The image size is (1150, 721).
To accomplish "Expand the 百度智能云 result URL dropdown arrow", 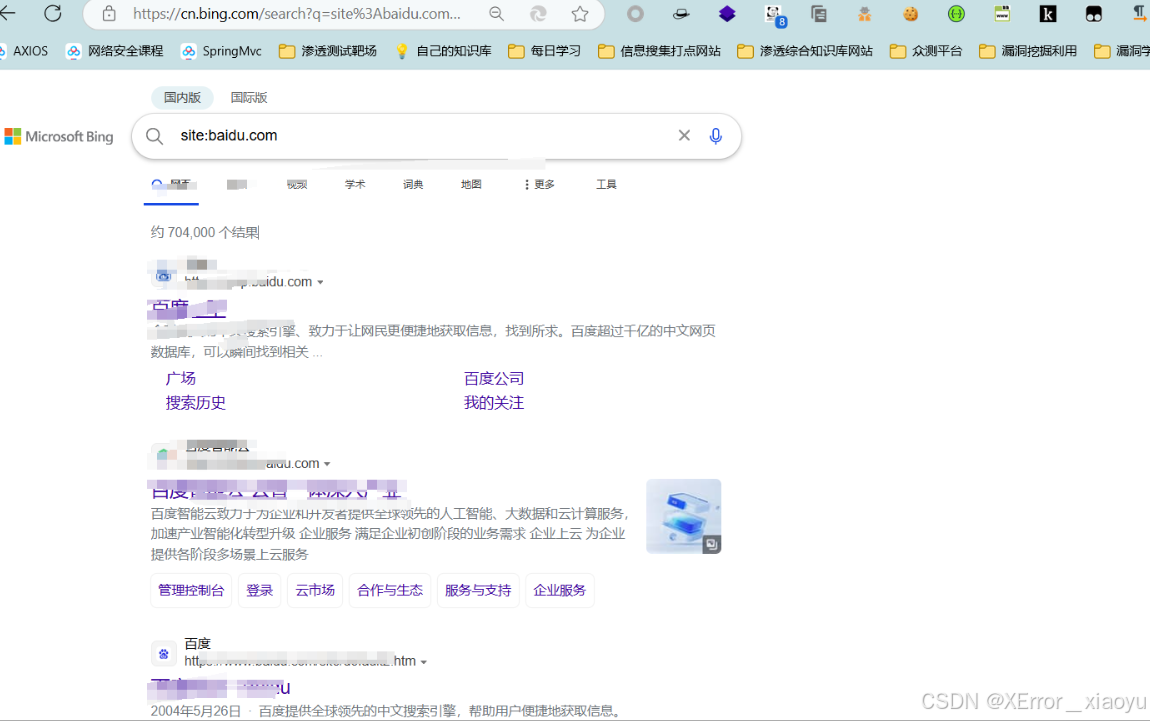I will coord(327,464).
